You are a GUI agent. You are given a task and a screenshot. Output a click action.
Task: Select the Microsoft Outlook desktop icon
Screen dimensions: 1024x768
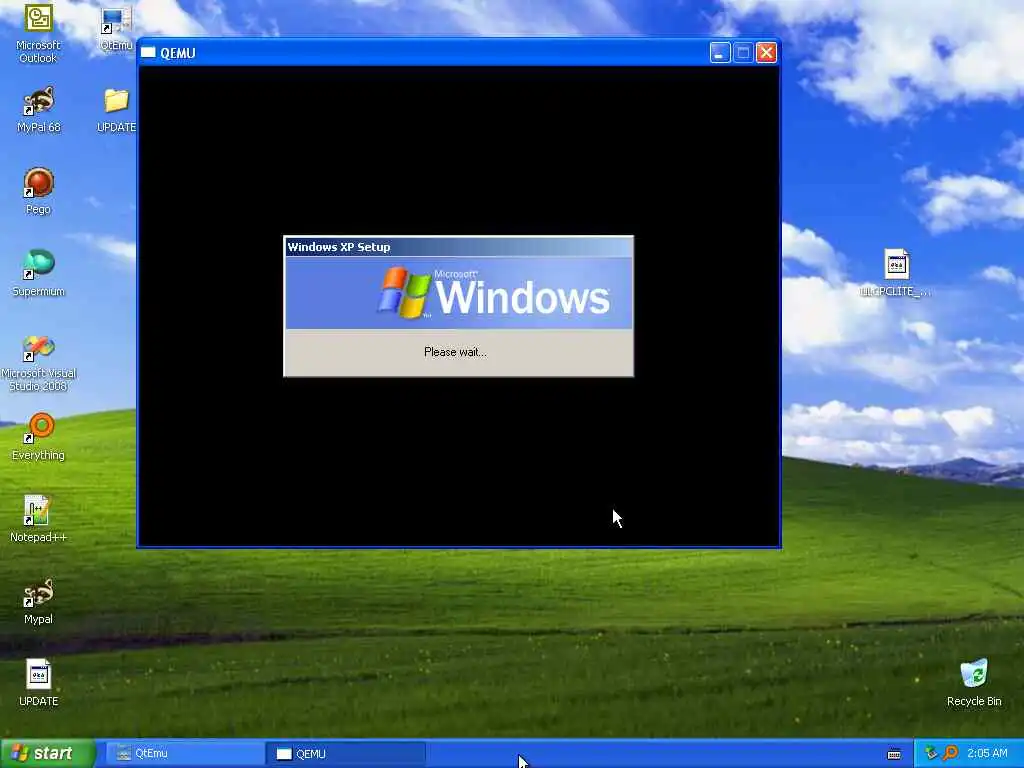(x=38, y=33)
